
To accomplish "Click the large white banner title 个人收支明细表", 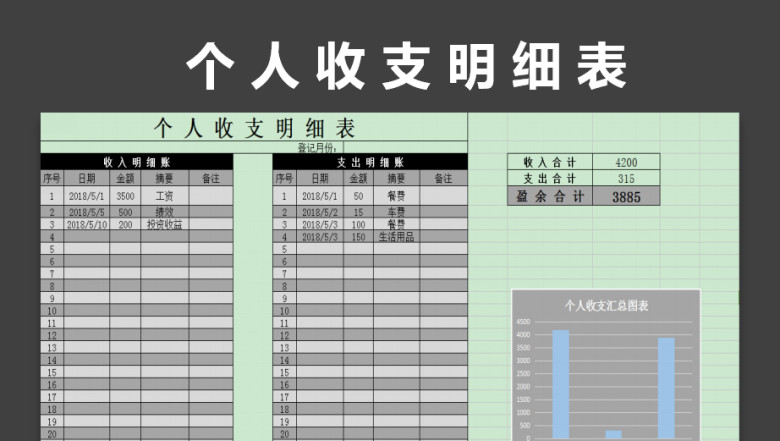I will click(406, 66).
